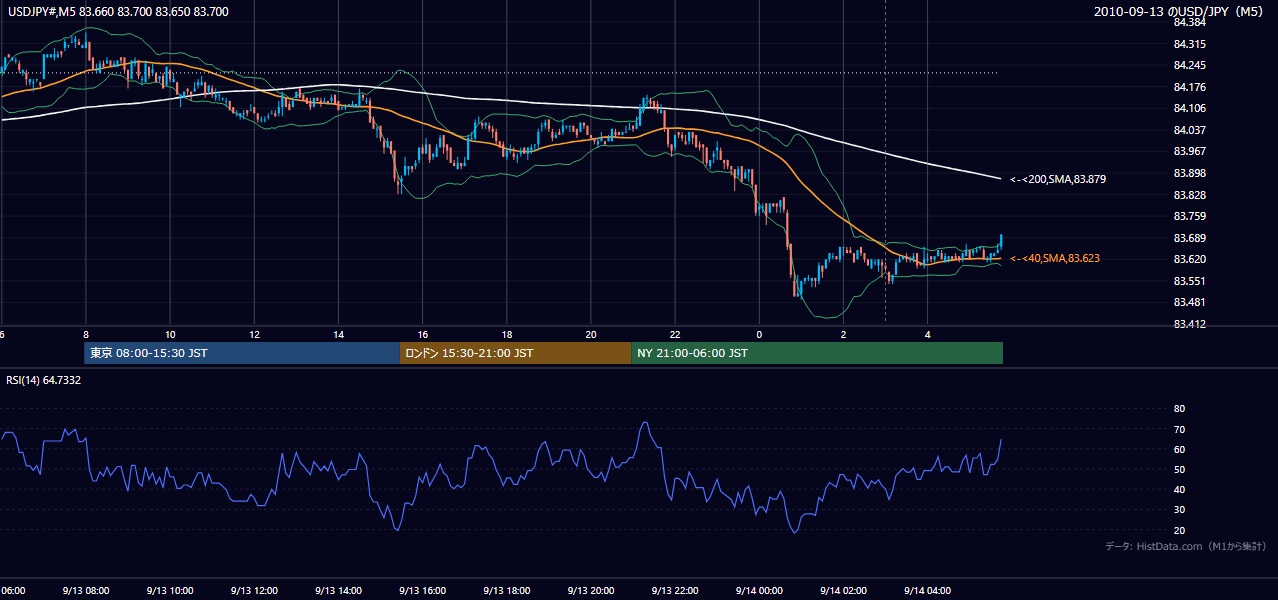Screen dimensions: 1278x600
Task: Click the 9/13 12:00 bottom time label
Action: pyautogui.click(x=254, y=590)
